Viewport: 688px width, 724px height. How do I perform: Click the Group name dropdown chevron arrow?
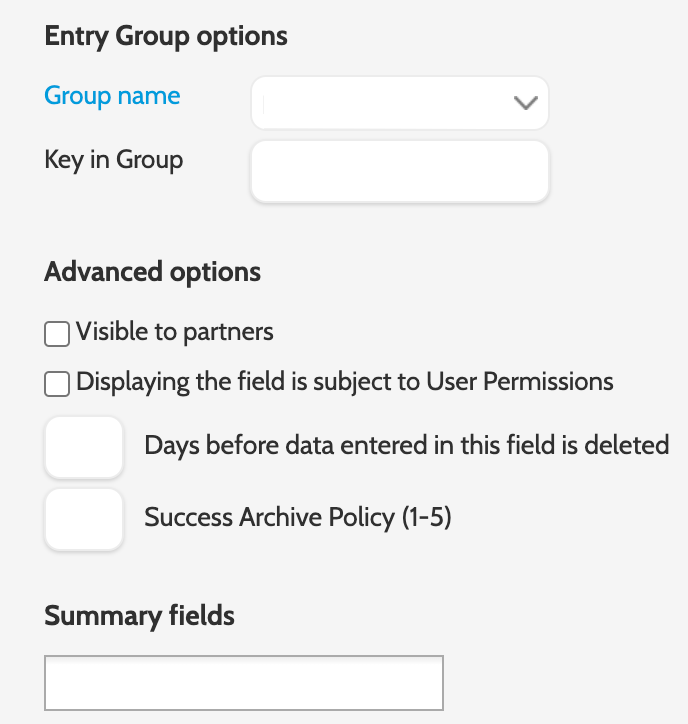click(x=525, y=103)
